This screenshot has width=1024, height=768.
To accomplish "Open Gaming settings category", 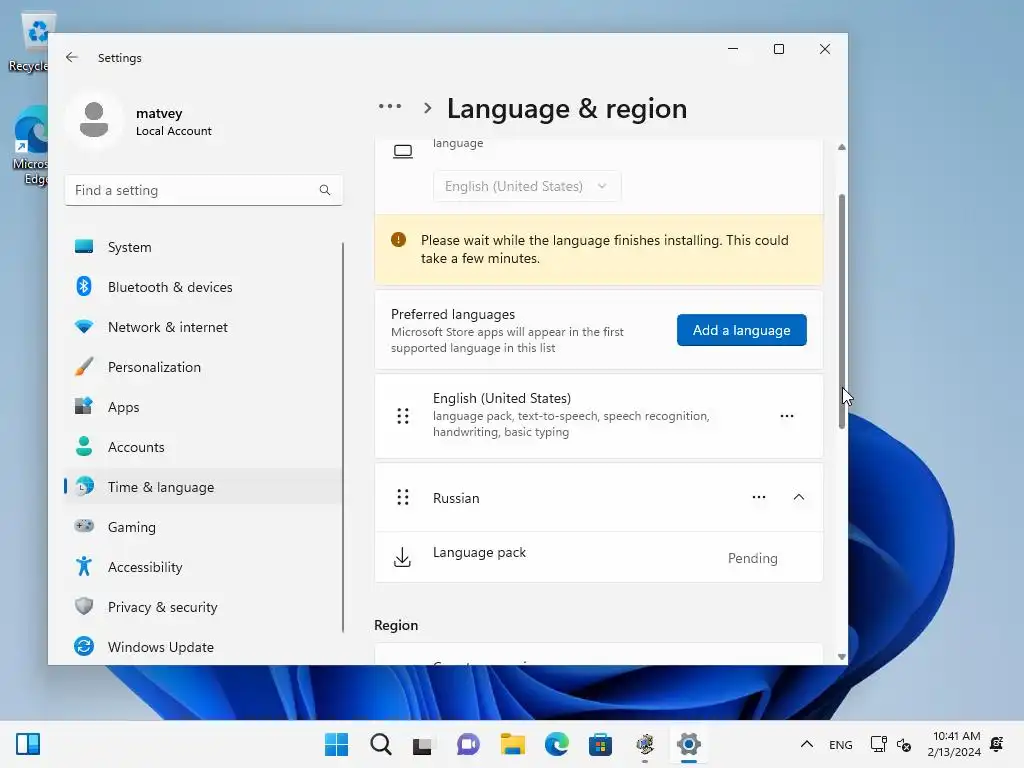I will pyautogui.click(x=202, y=527).
